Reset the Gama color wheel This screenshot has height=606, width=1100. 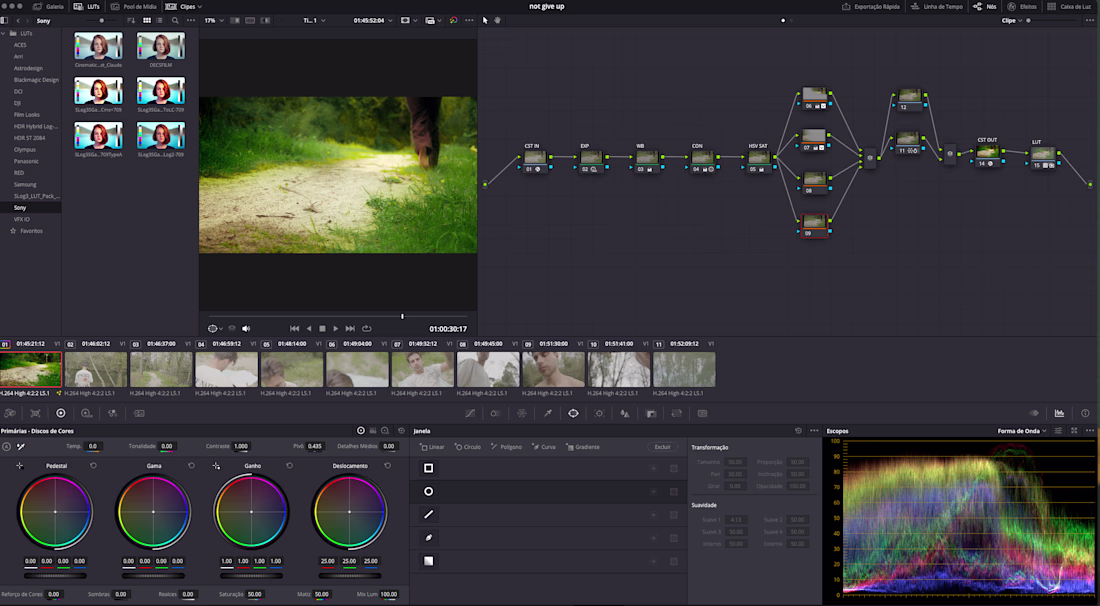click(x=191, y=466)
